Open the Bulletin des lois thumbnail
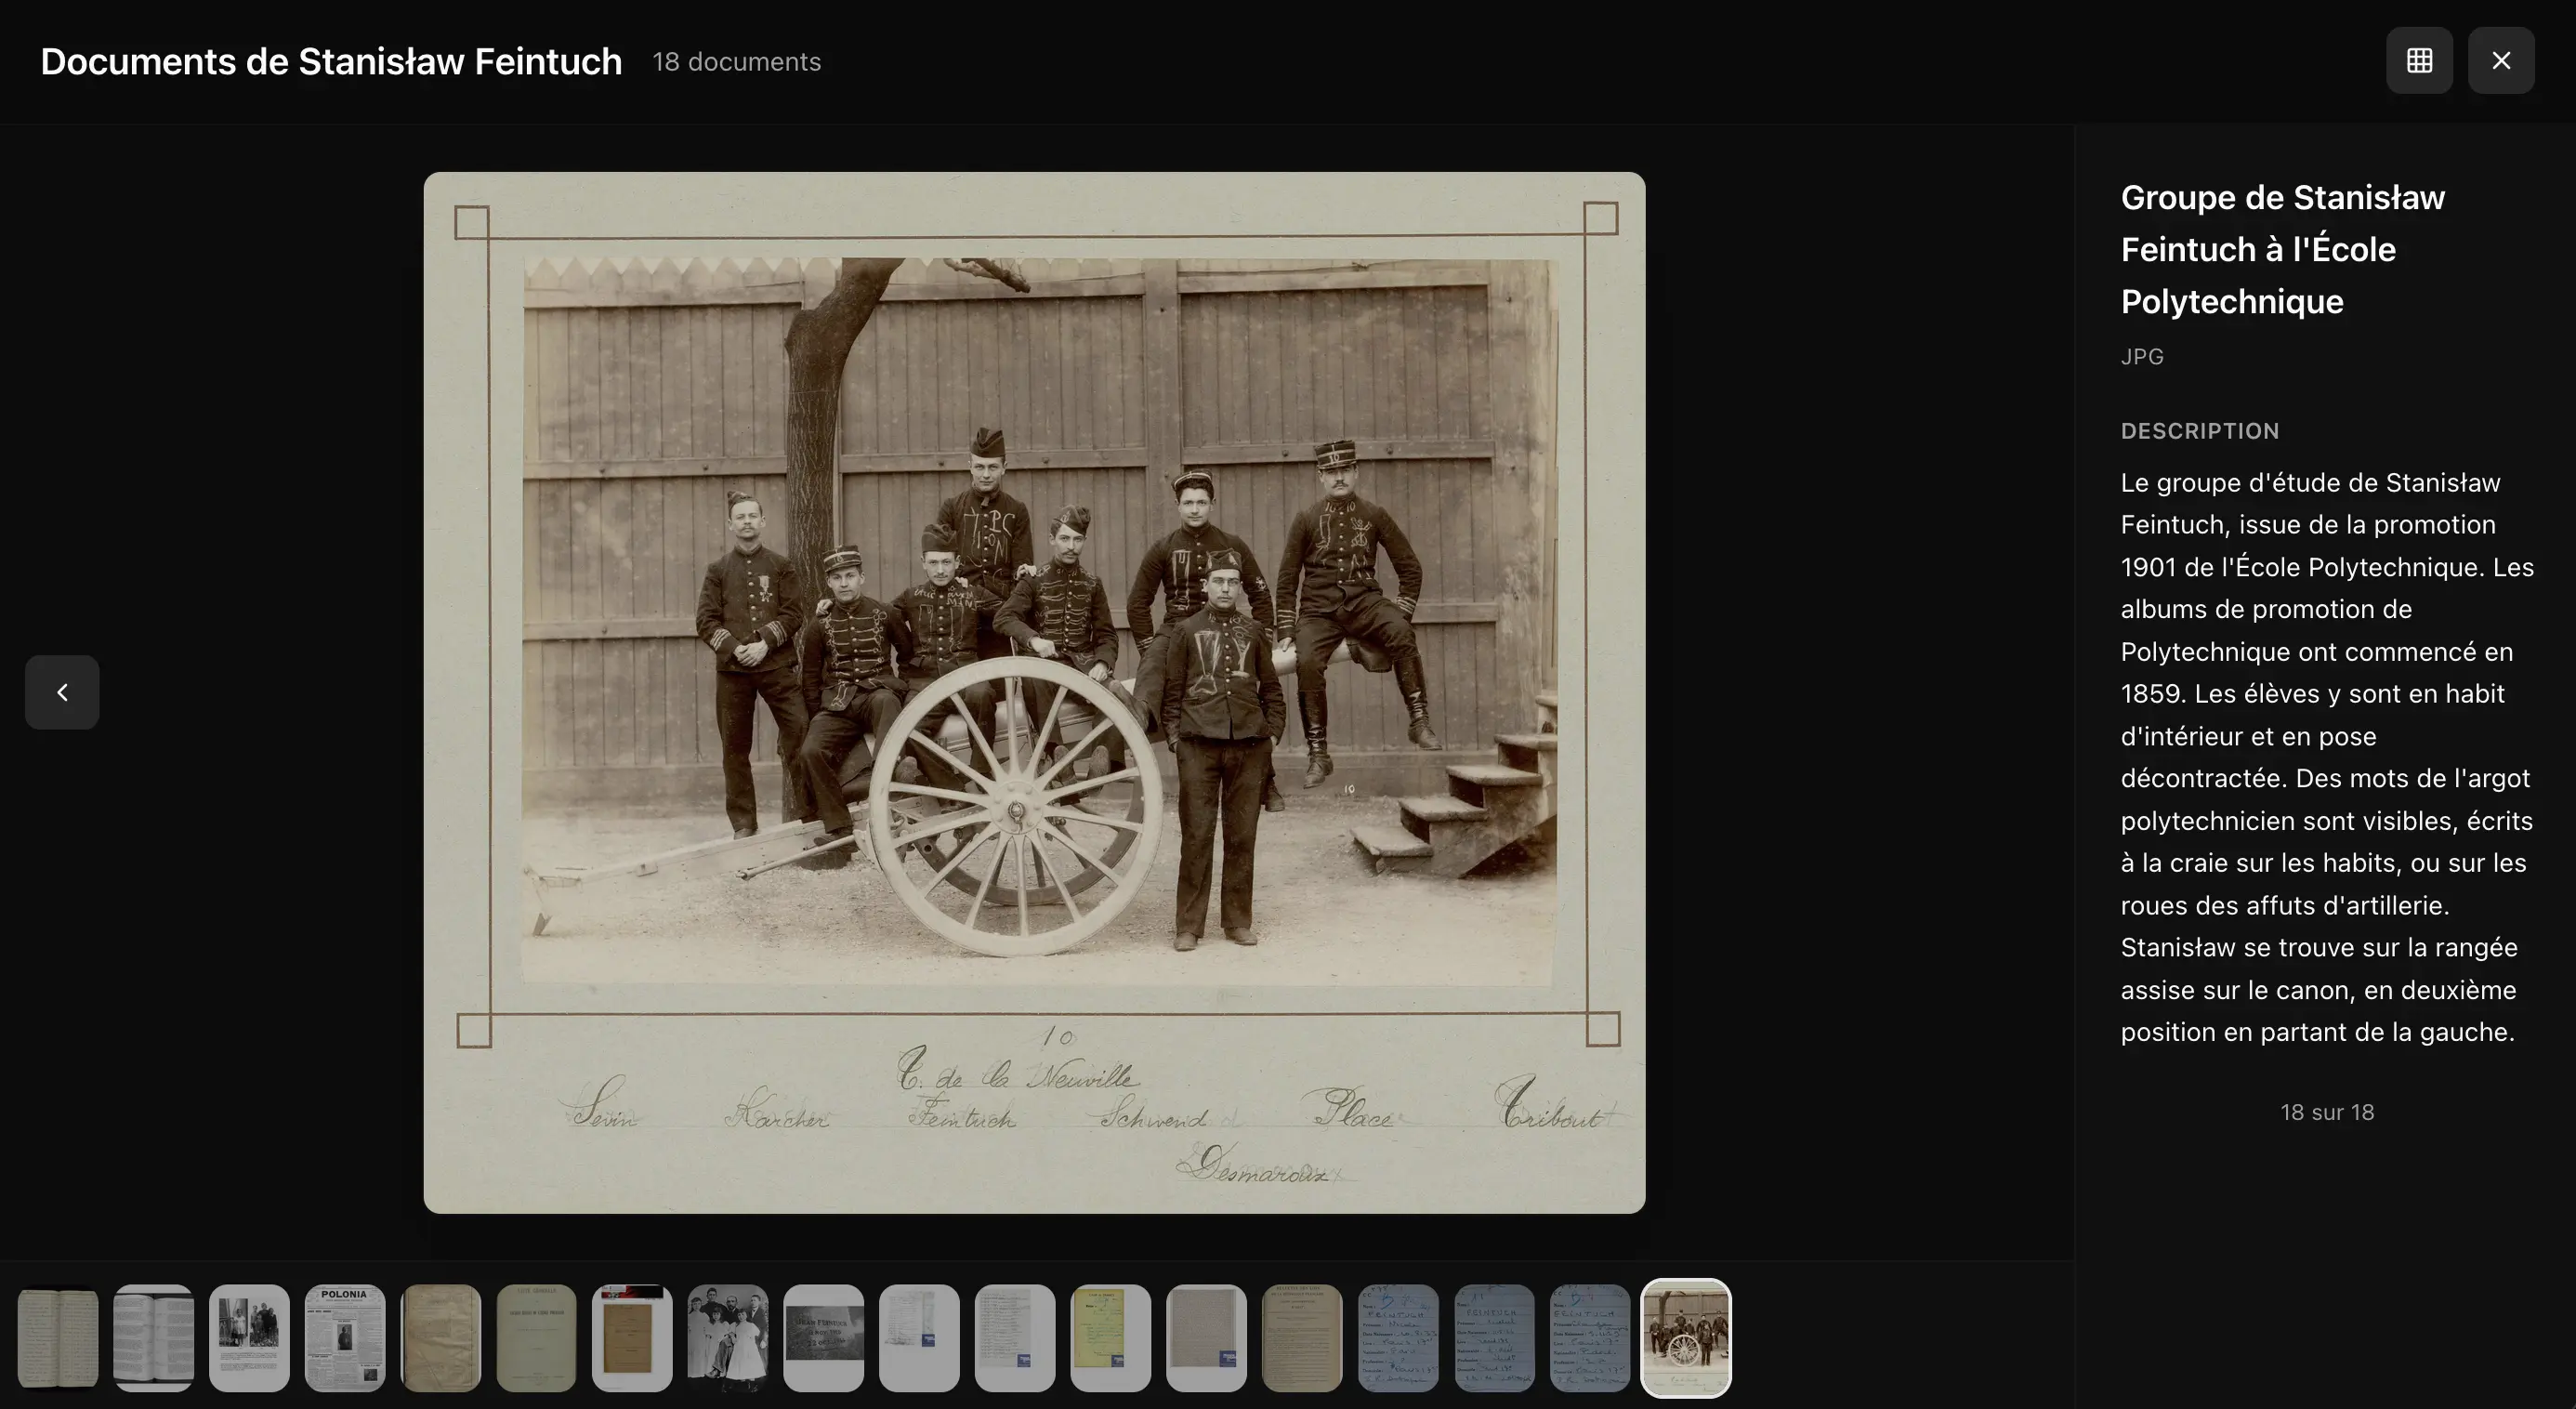Image resolution: width=2576 pixels, height=1409 pixels. click(x=1302, y=1337)
